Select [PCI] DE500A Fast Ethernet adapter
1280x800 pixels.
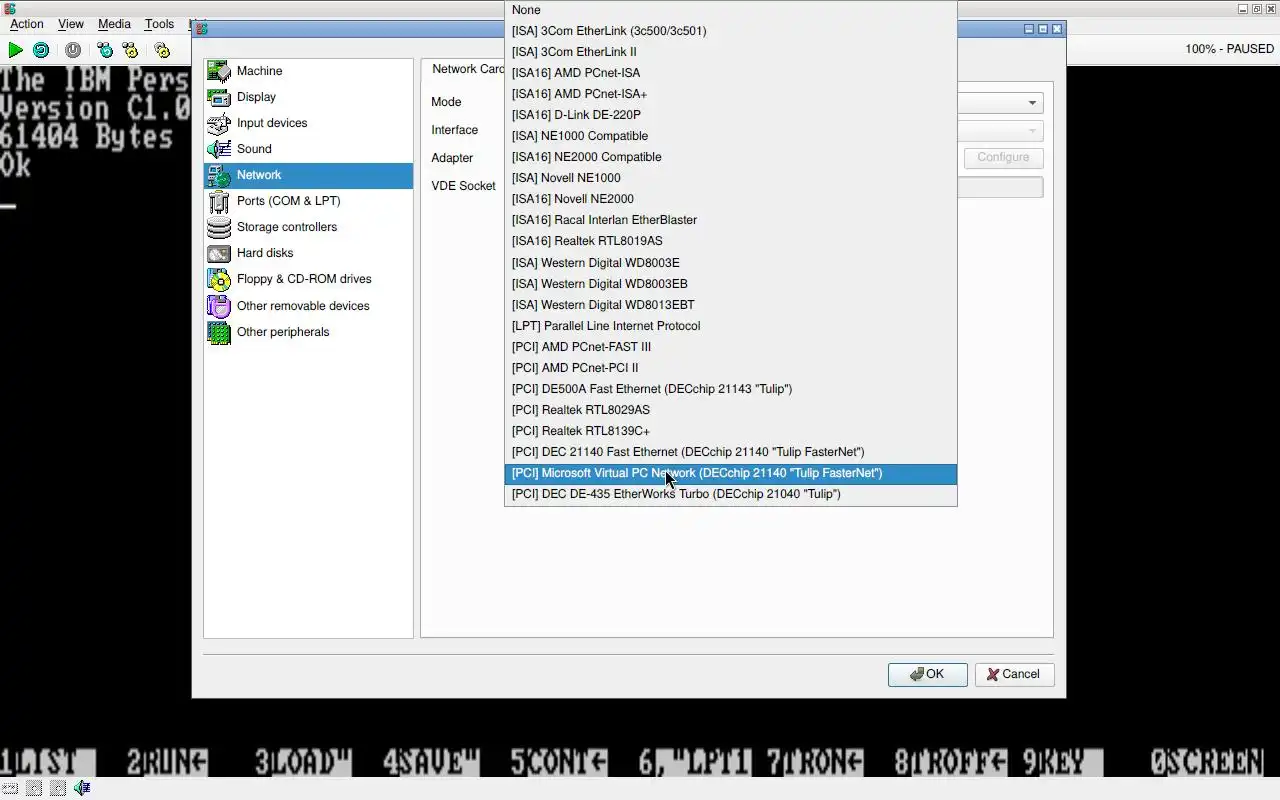[730, 389]
